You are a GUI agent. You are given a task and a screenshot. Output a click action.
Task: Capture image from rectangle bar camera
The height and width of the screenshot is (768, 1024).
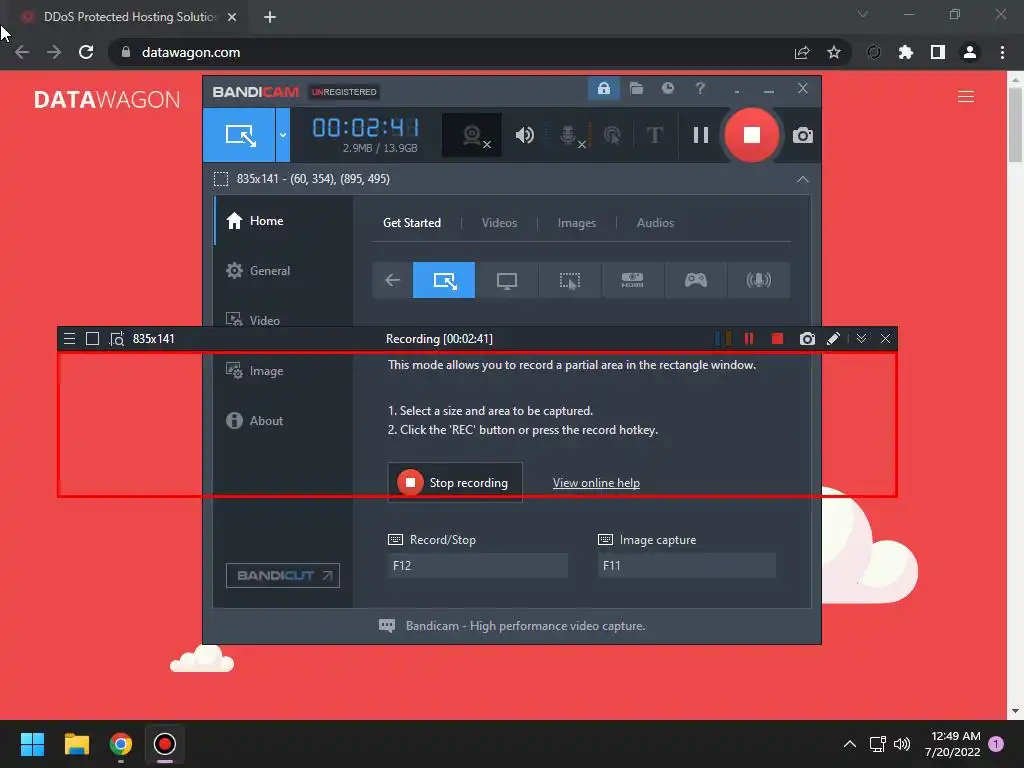click(x=807, y=338)
